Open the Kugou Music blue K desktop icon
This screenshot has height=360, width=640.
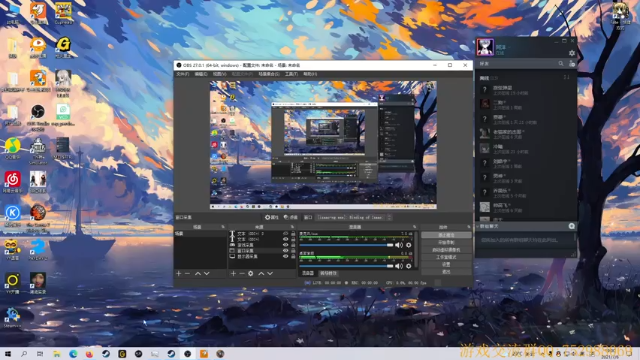coord(13,216)
